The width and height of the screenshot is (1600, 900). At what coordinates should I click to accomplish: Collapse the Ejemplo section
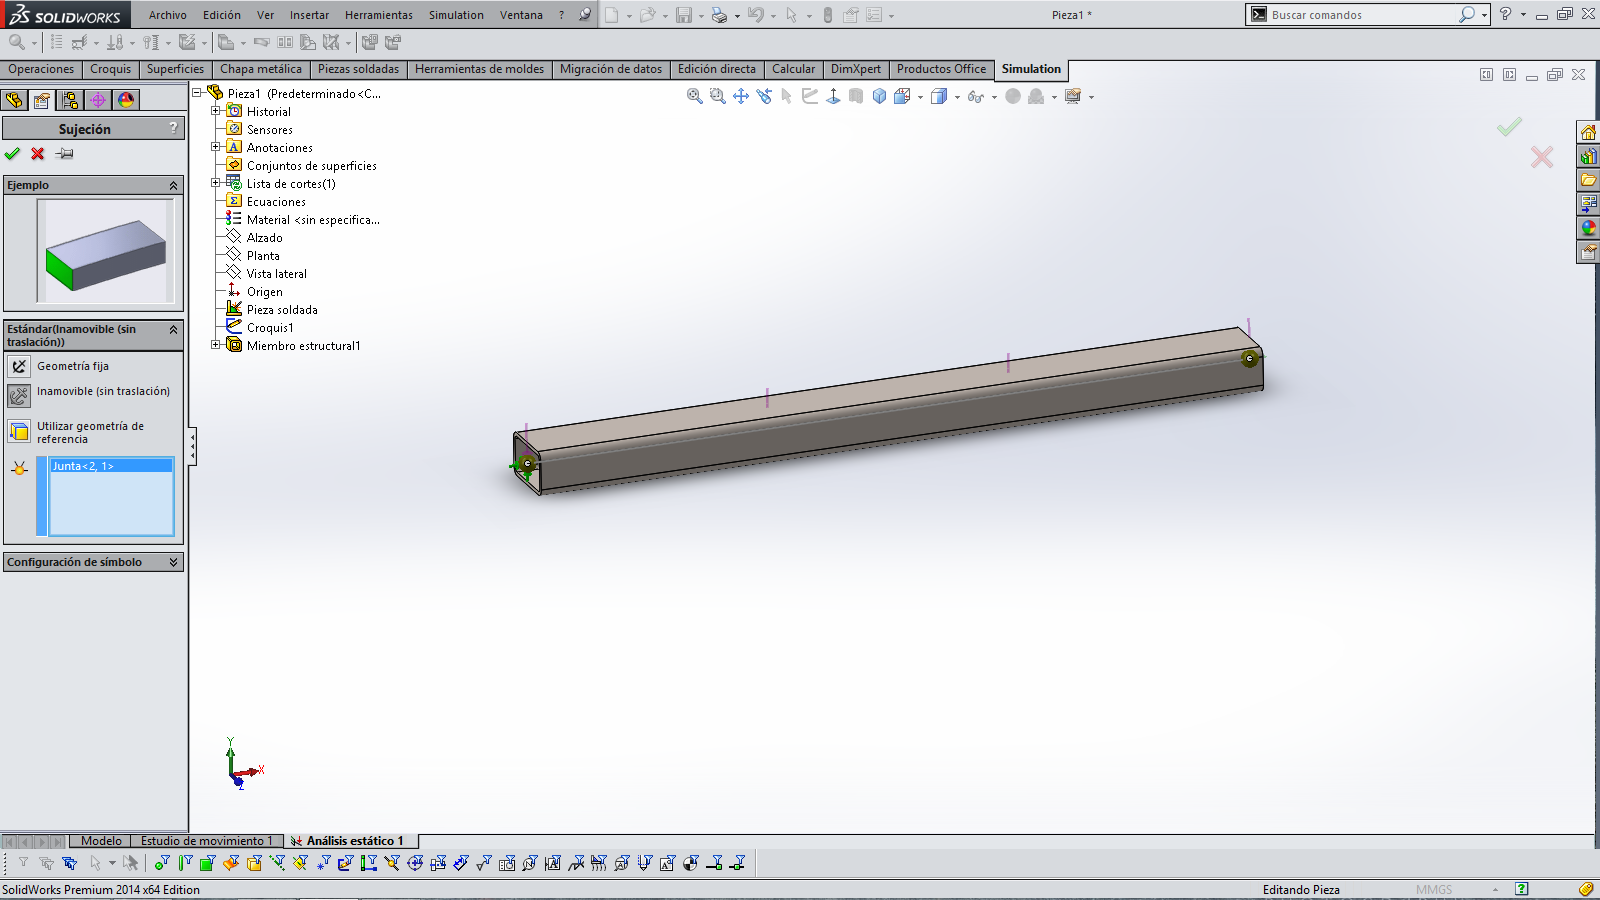tap(173, 185)
